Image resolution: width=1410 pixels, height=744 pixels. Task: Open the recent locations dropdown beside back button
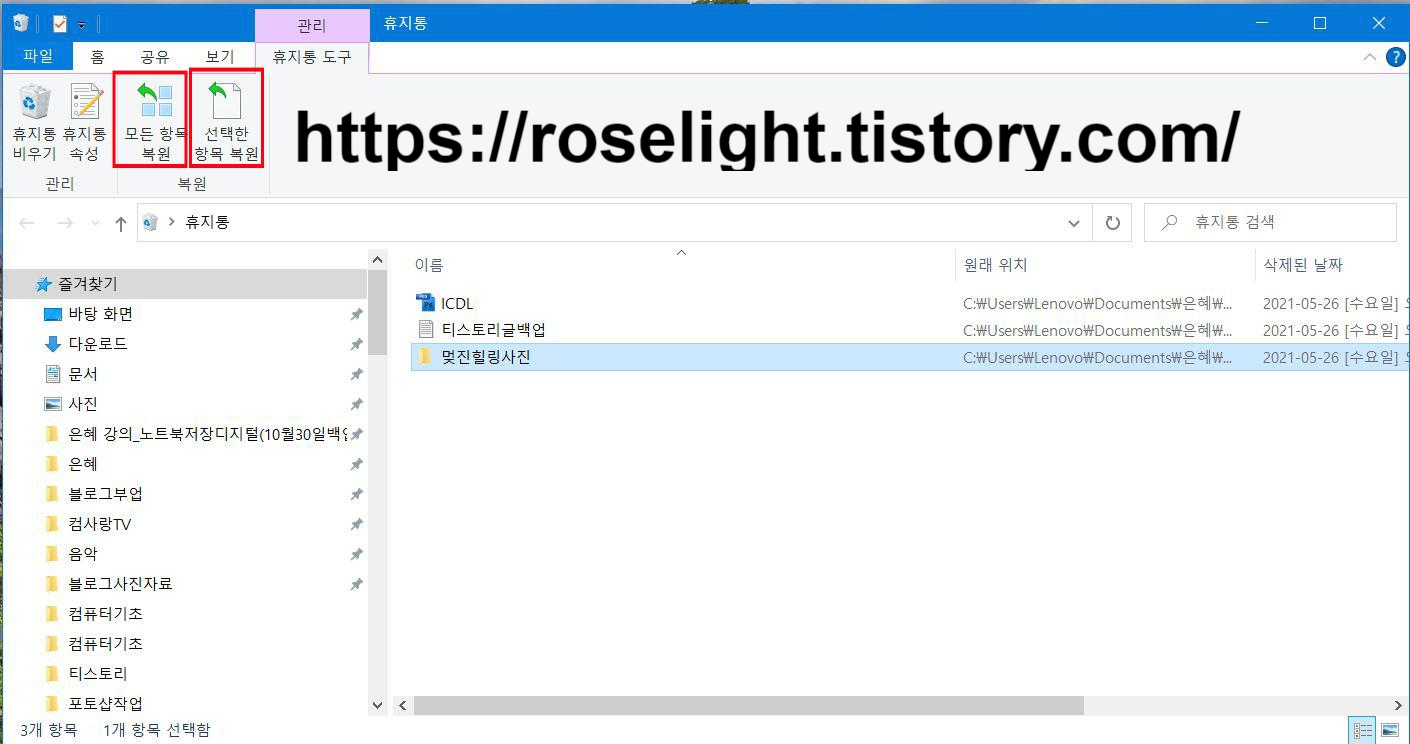coord(95,222)
